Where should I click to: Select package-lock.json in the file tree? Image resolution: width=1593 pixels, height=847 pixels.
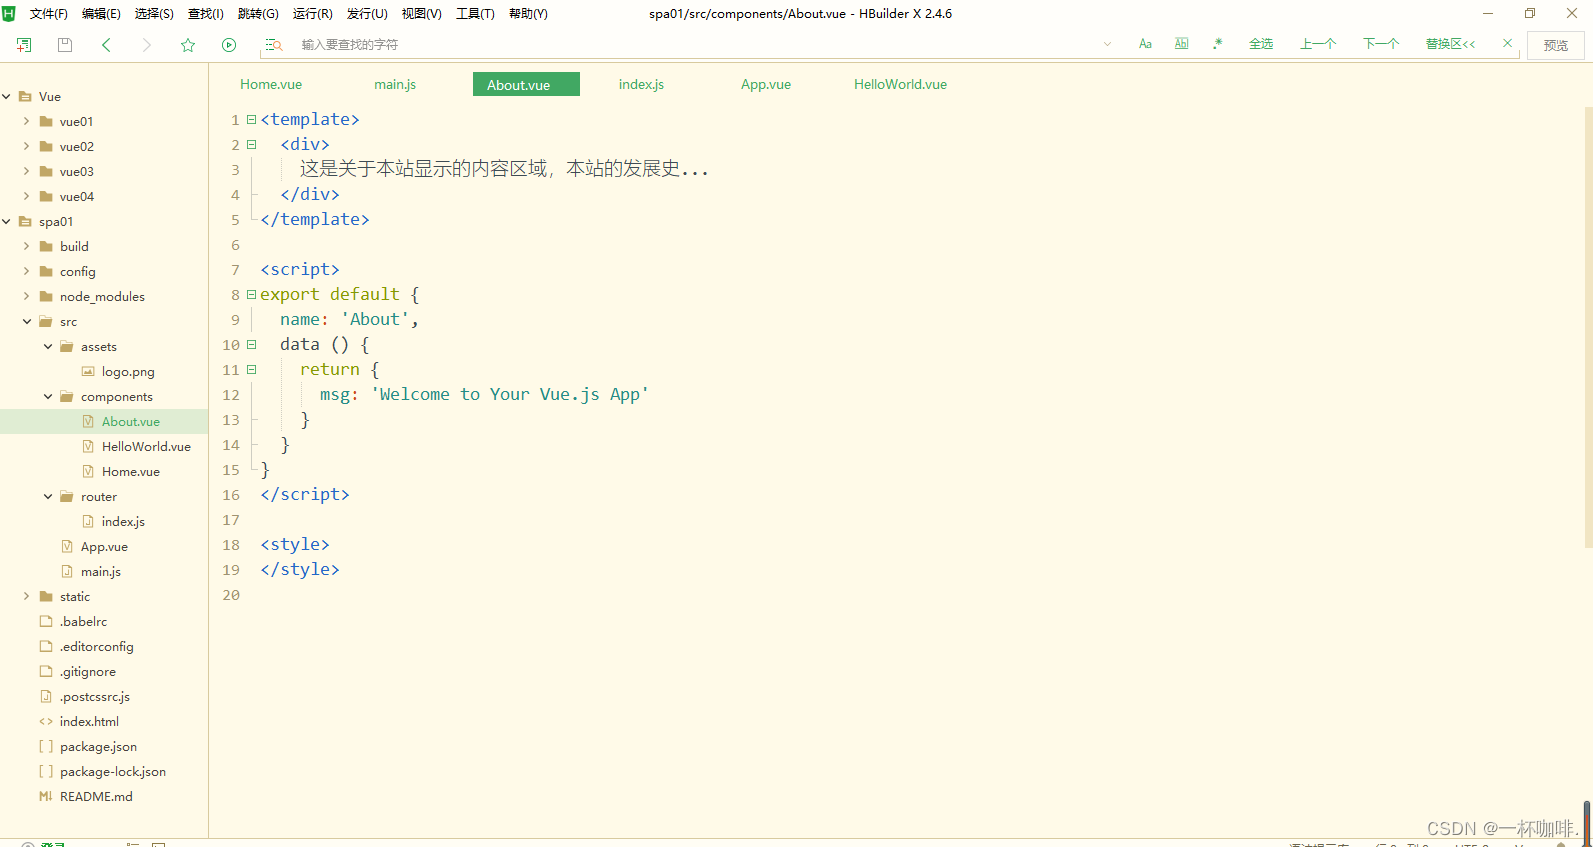click(113, 771)
